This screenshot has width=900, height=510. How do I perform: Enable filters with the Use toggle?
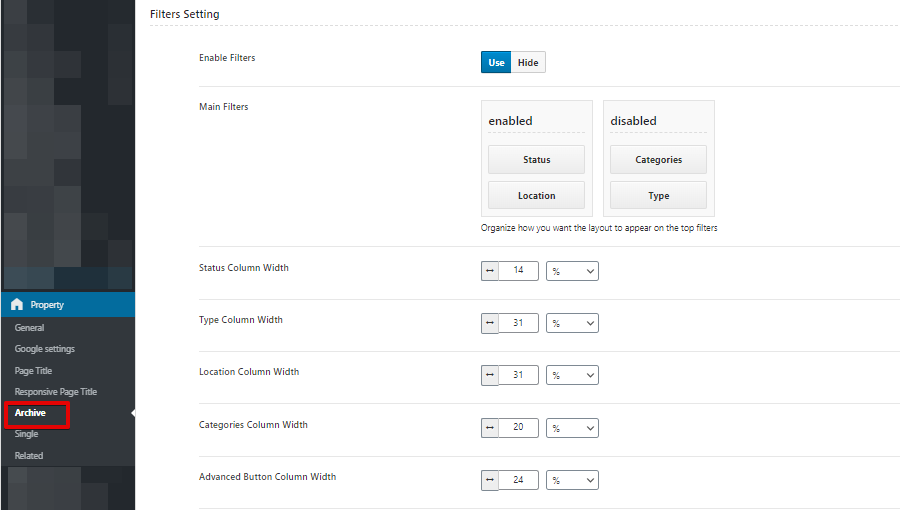click(496, 63)
